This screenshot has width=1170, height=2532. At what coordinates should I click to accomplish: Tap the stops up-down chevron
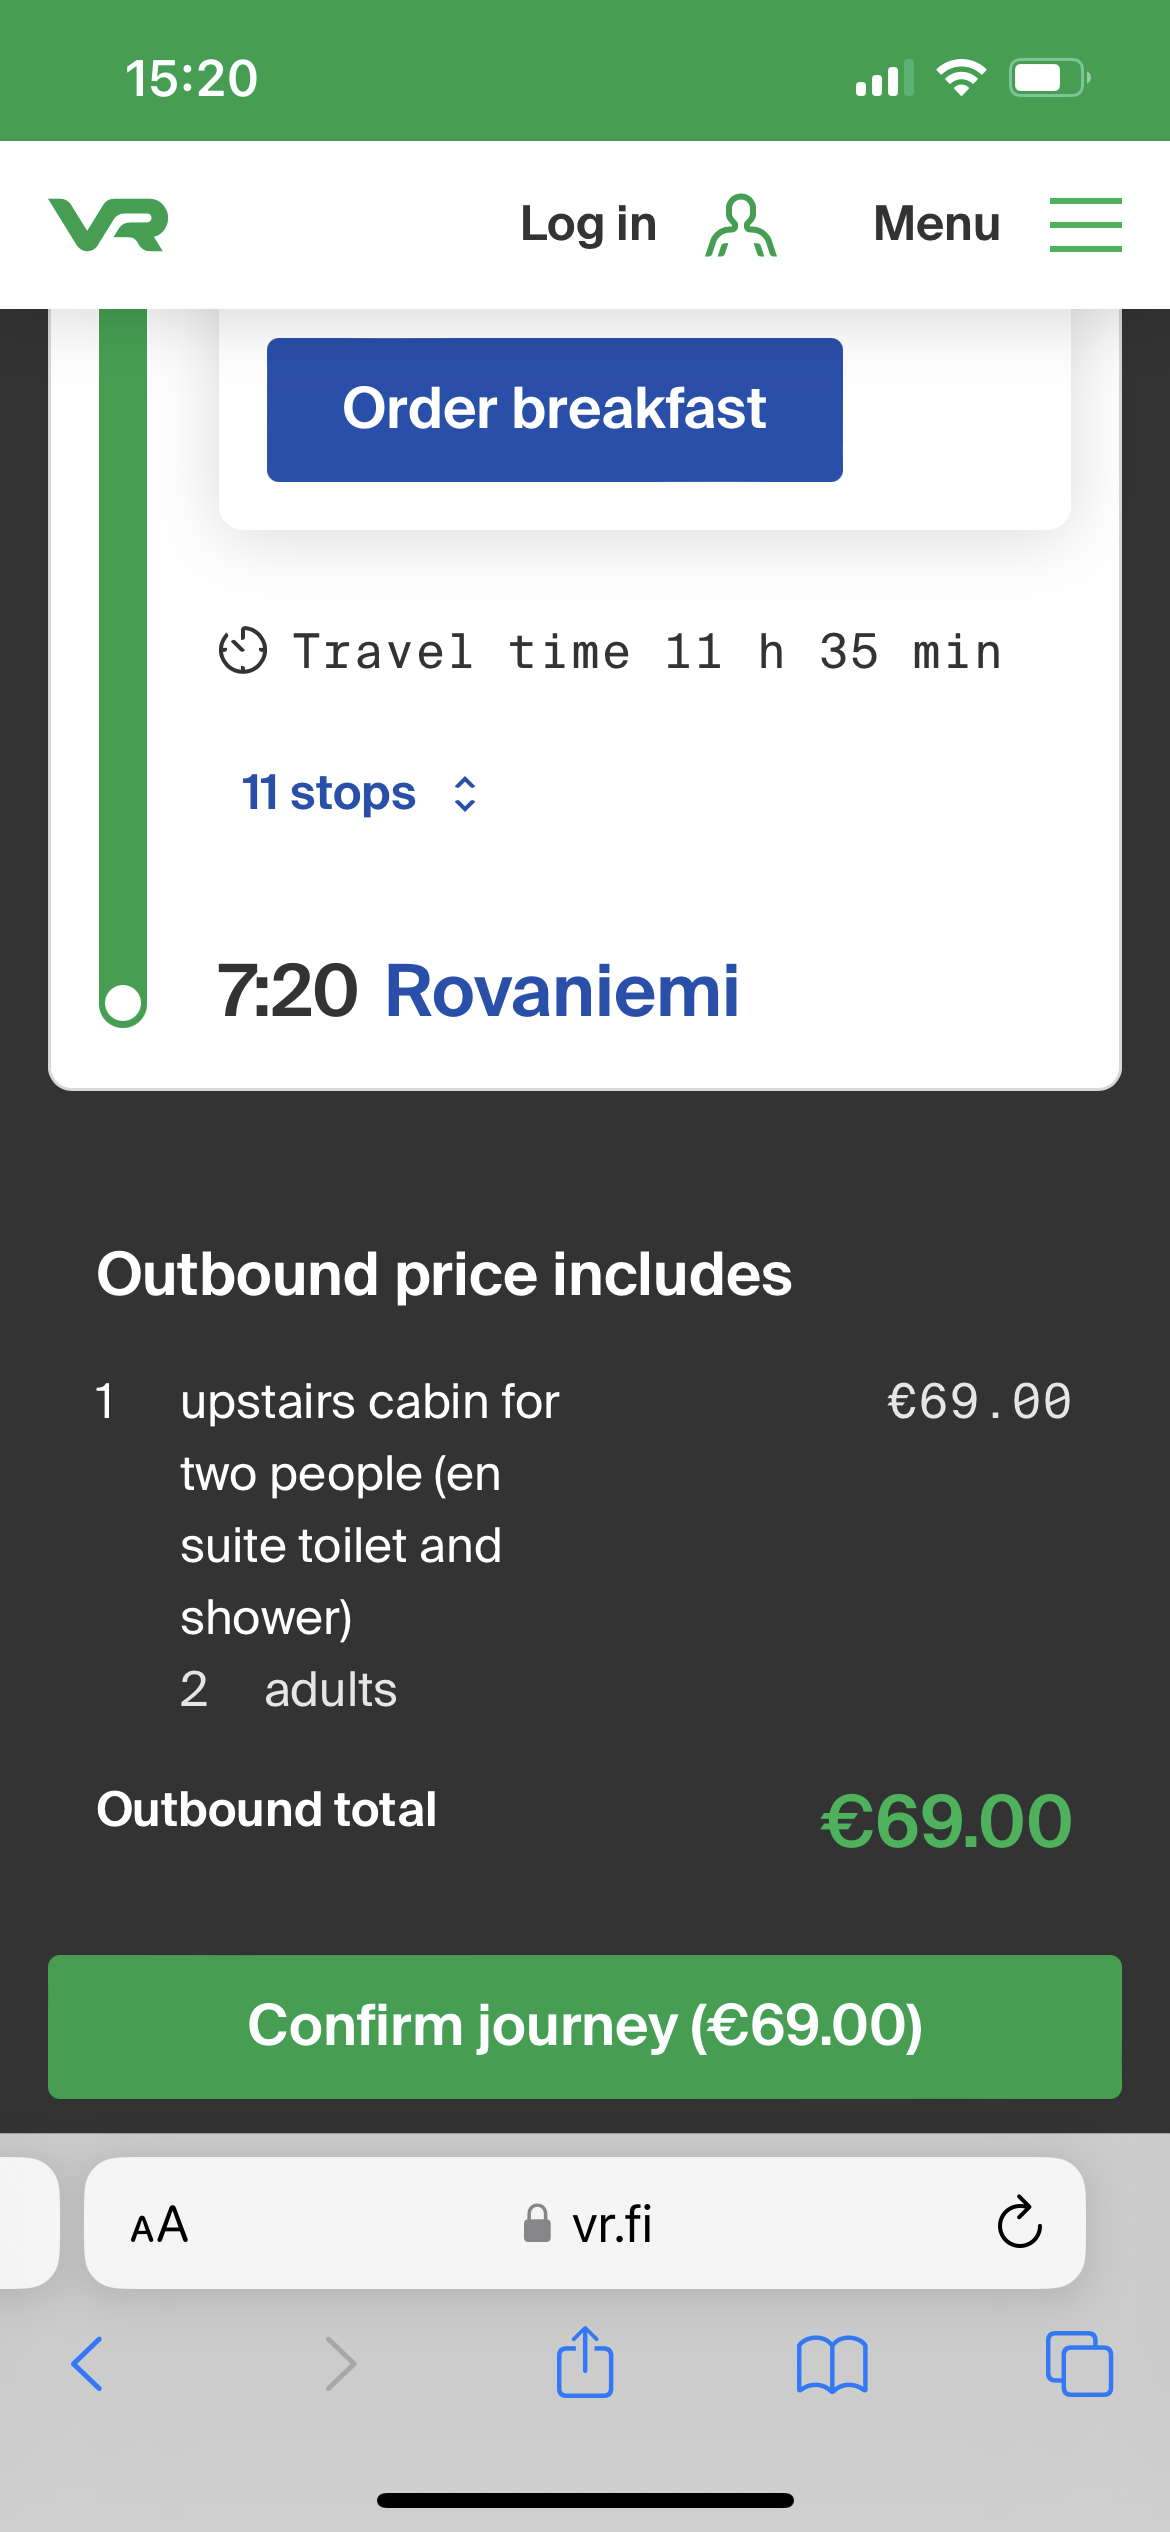[x=465, y=794]
